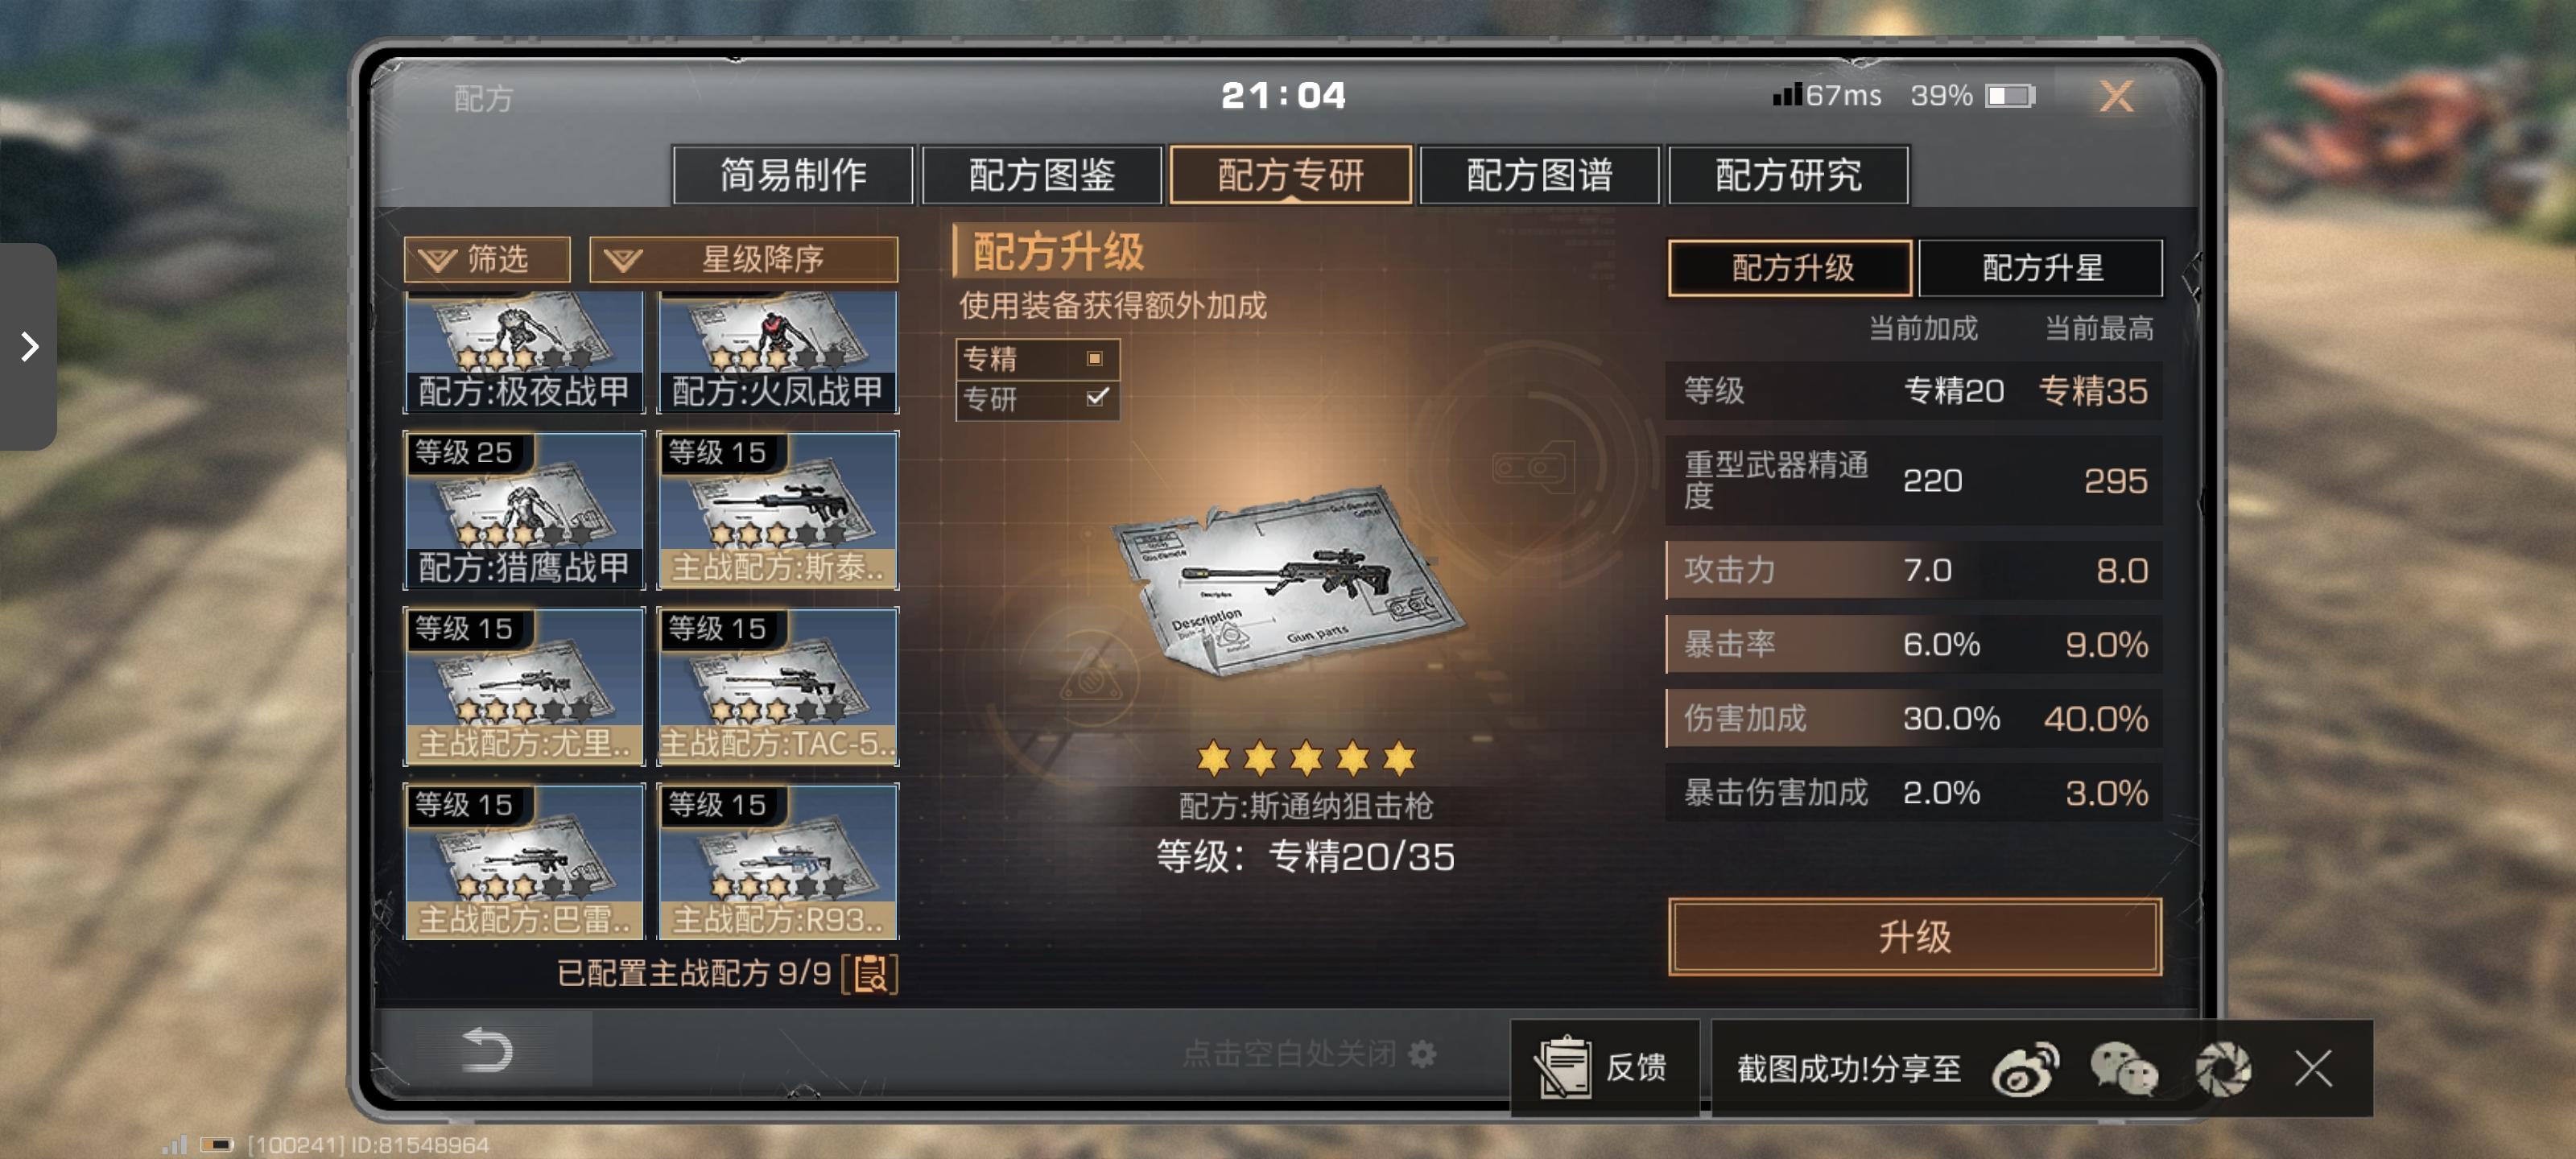Share screenshot to Weibo
2576x1159 pixels.
pos(2025,1069)
